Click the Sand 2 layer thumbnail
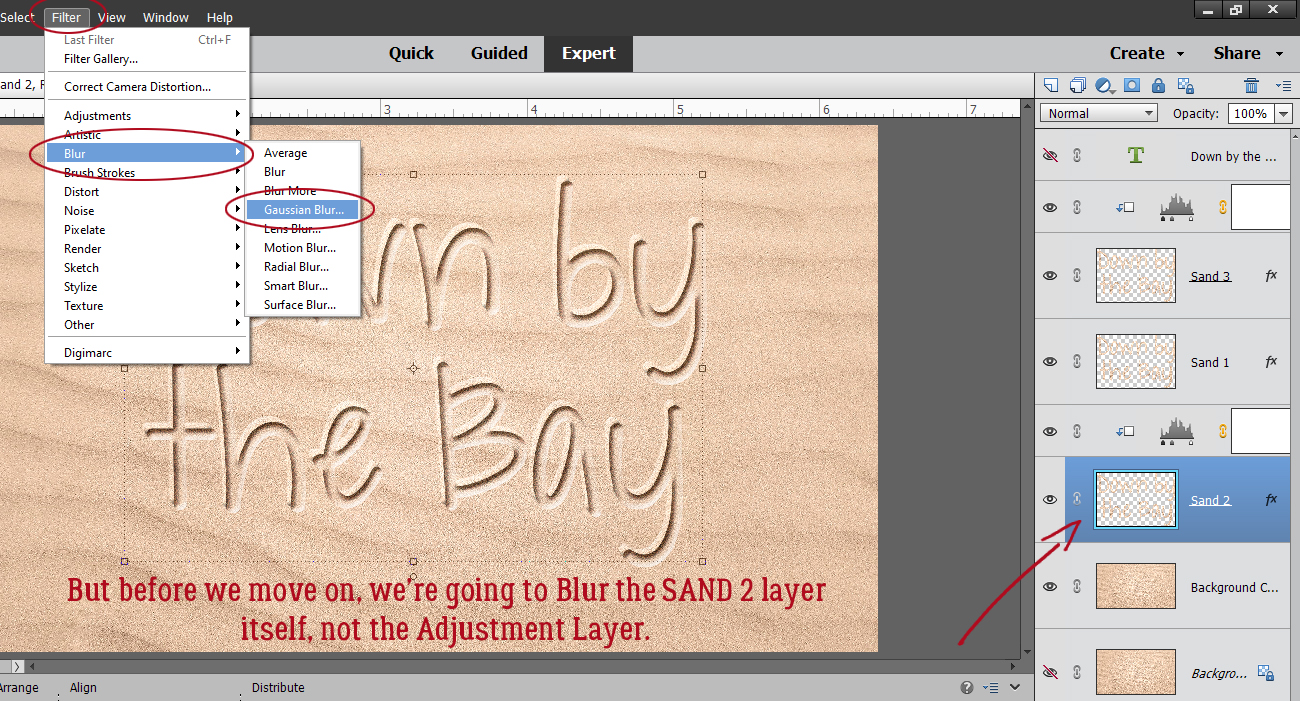Screen dimensions: 1300x701 1135,500
